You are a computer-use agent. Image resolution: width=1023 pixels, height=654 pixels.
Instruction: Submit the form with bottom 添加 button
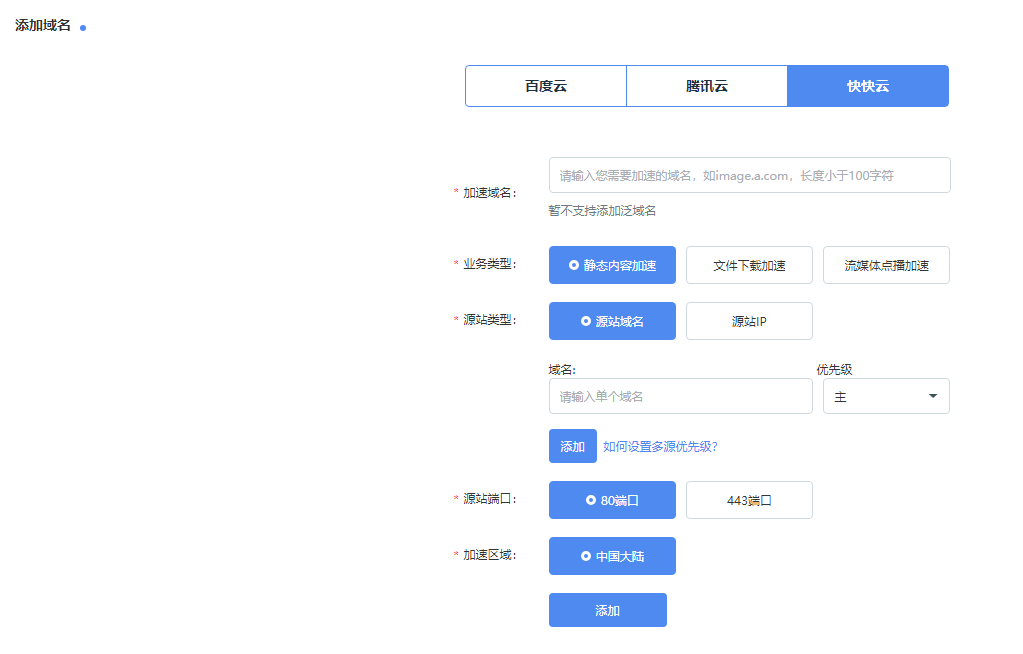click(x=607, y=610)
